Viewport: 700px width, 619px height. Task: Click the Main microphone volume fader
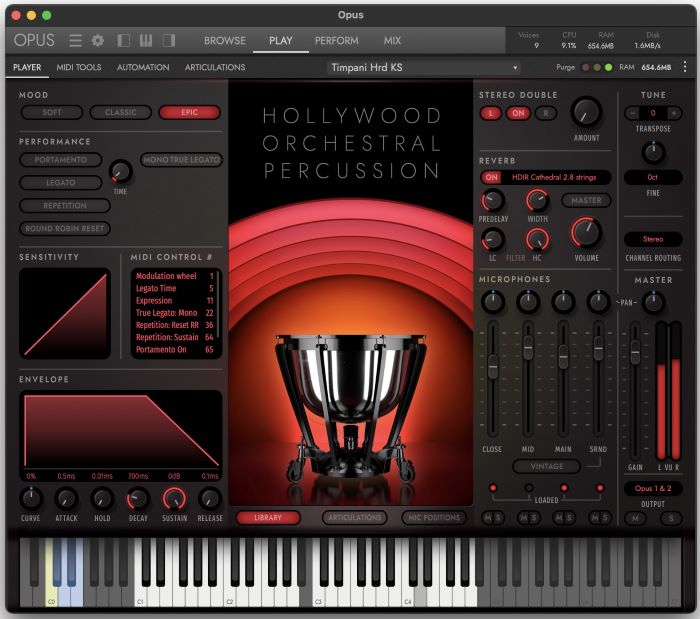[563, 357]
